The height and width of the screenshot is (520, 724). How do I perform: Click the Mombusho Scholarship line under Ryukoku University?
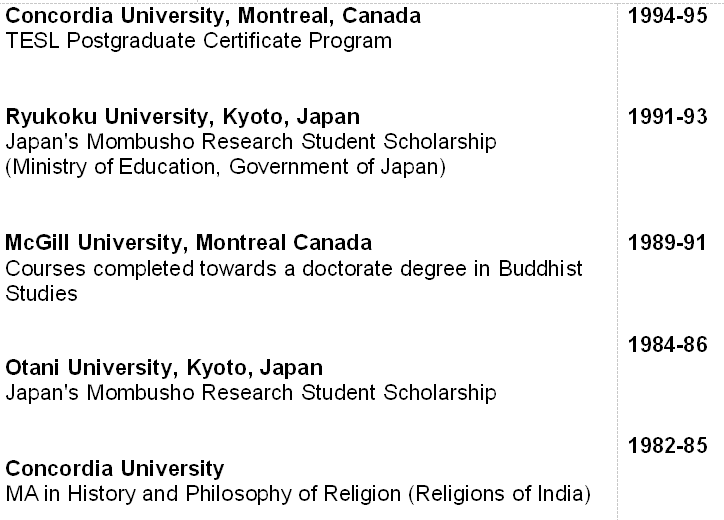(x=250, y=142)
